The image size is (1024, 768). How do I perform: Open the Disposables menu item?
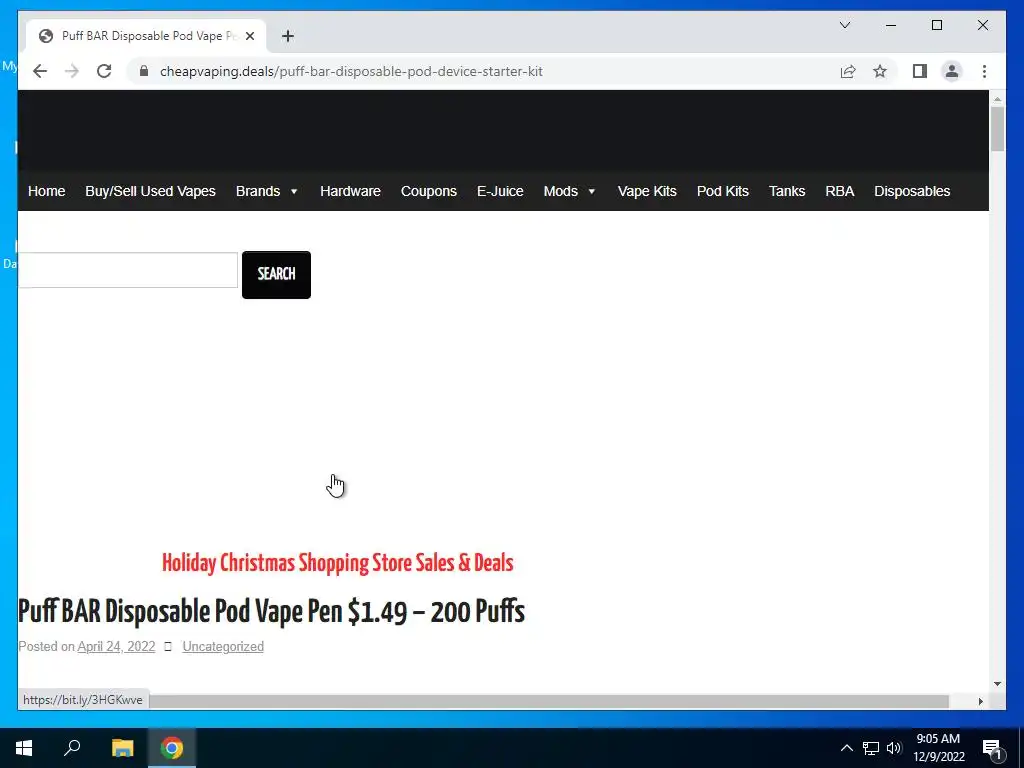pyautogui.click(x=912, y=191)
